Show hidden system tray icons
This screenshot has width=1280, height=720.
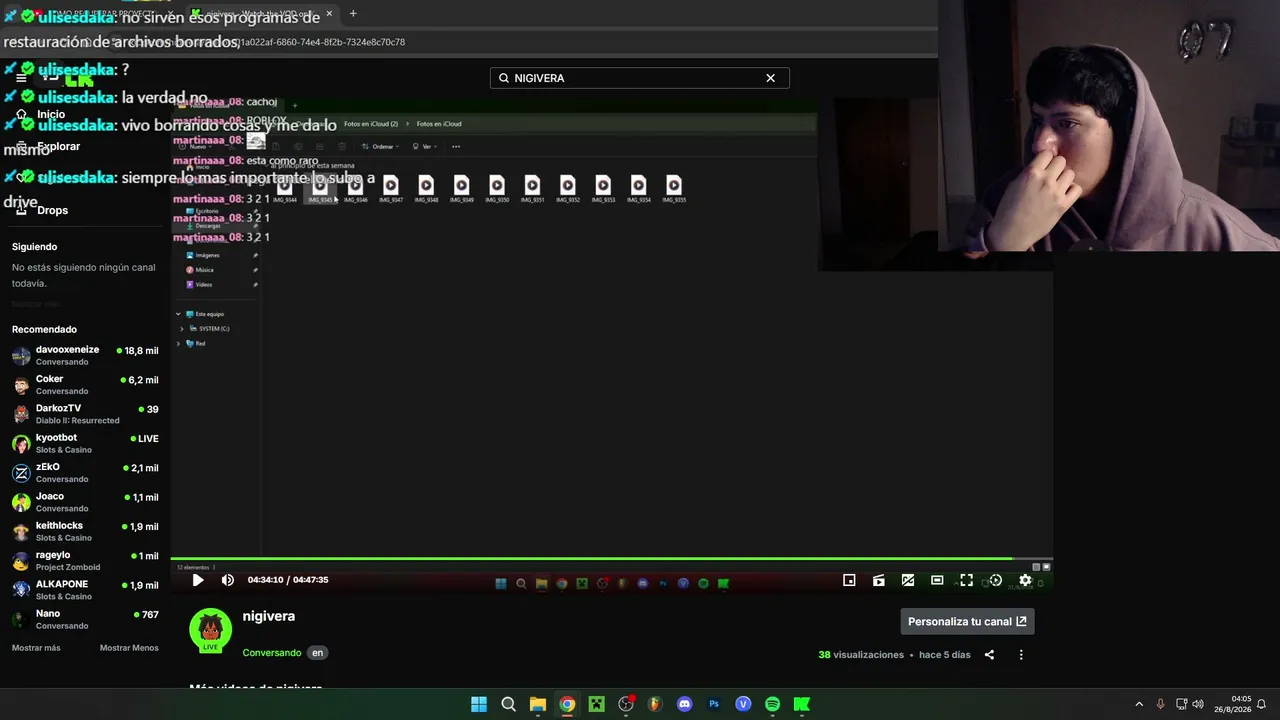pos(1139,704)
